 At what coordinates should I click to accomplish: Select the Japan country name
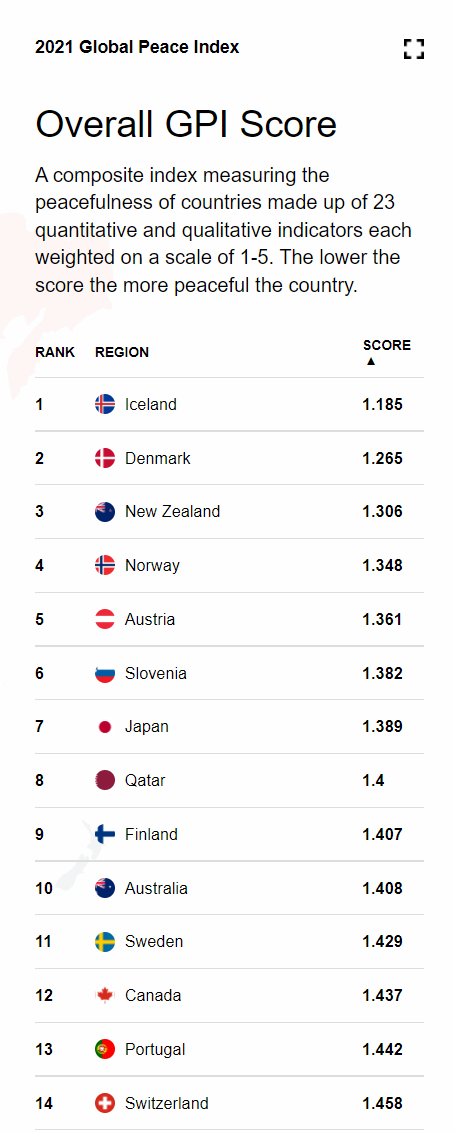coord(147,727)
